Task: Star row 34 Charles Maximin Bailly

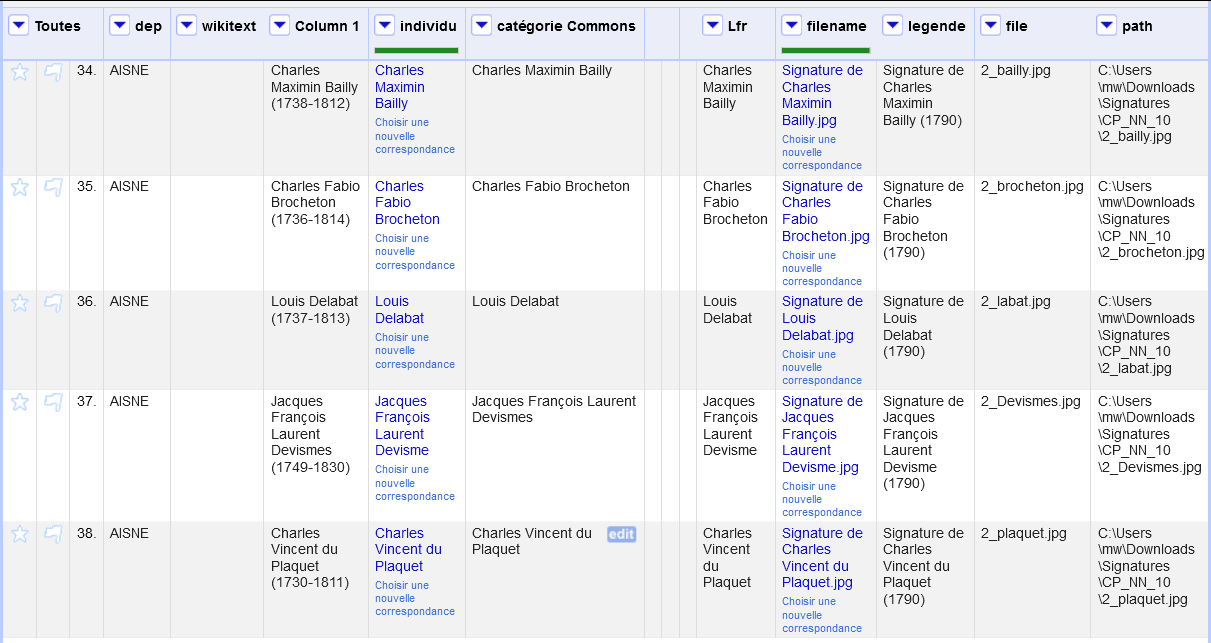Action: pyautogui.click(x=19, y=71)
